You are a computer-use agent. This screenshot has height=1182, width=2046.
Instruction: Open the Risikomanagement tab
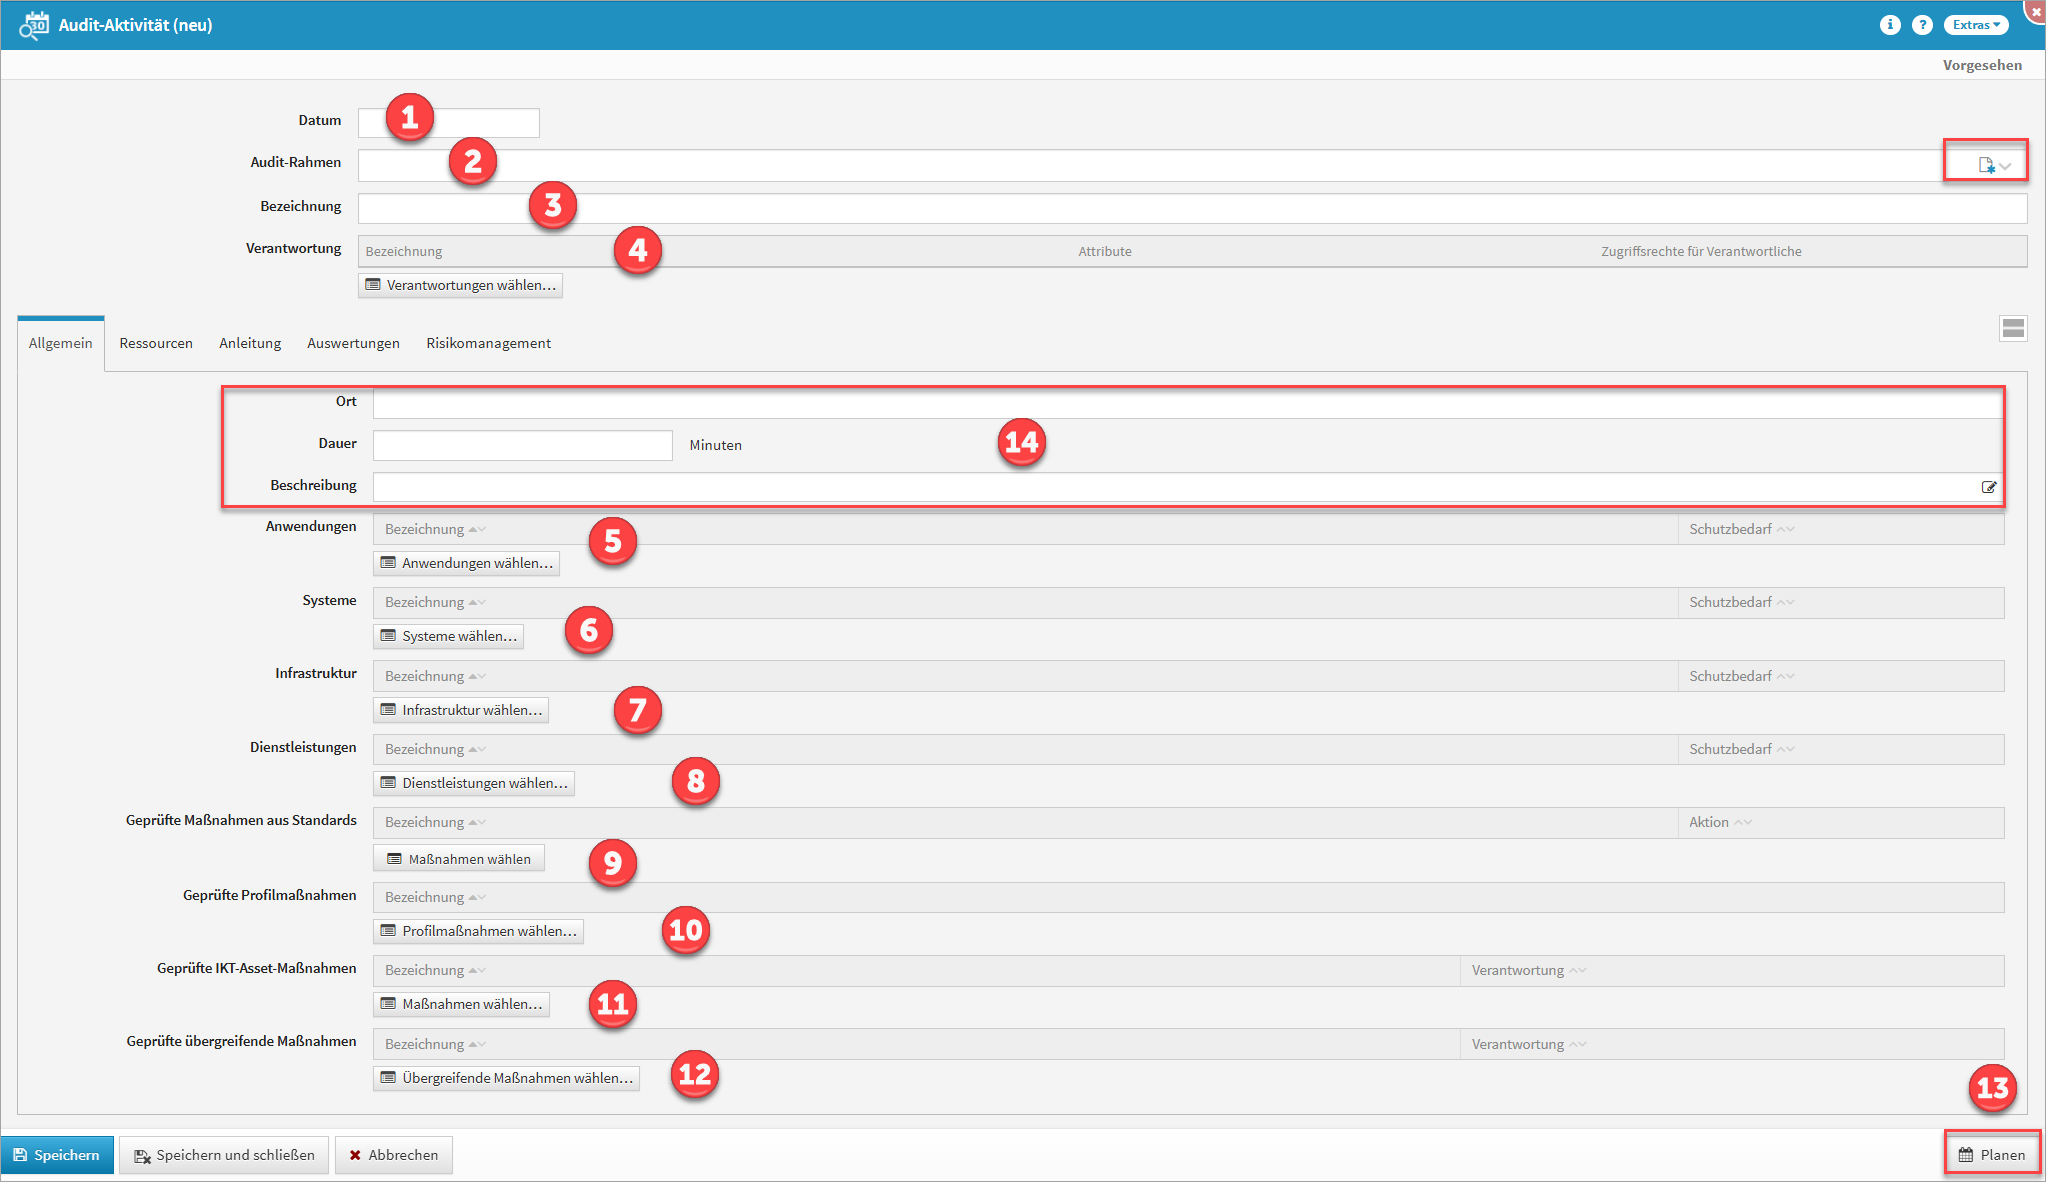click(x=488, y=343)
